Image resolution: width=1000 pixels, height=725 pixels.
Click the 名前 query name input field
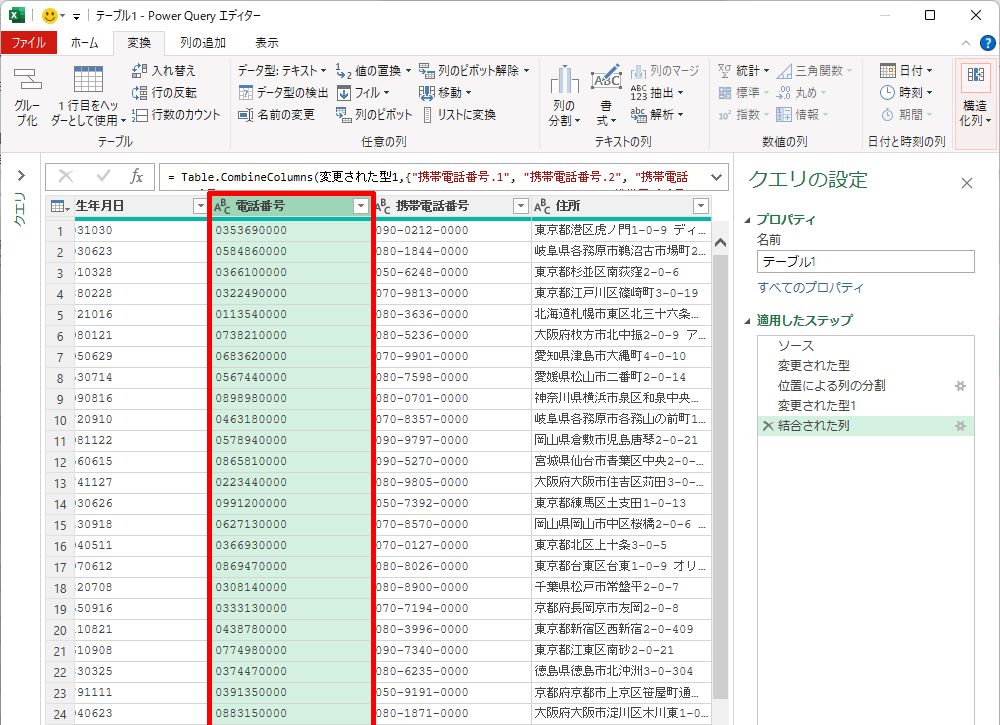[865, 261]
